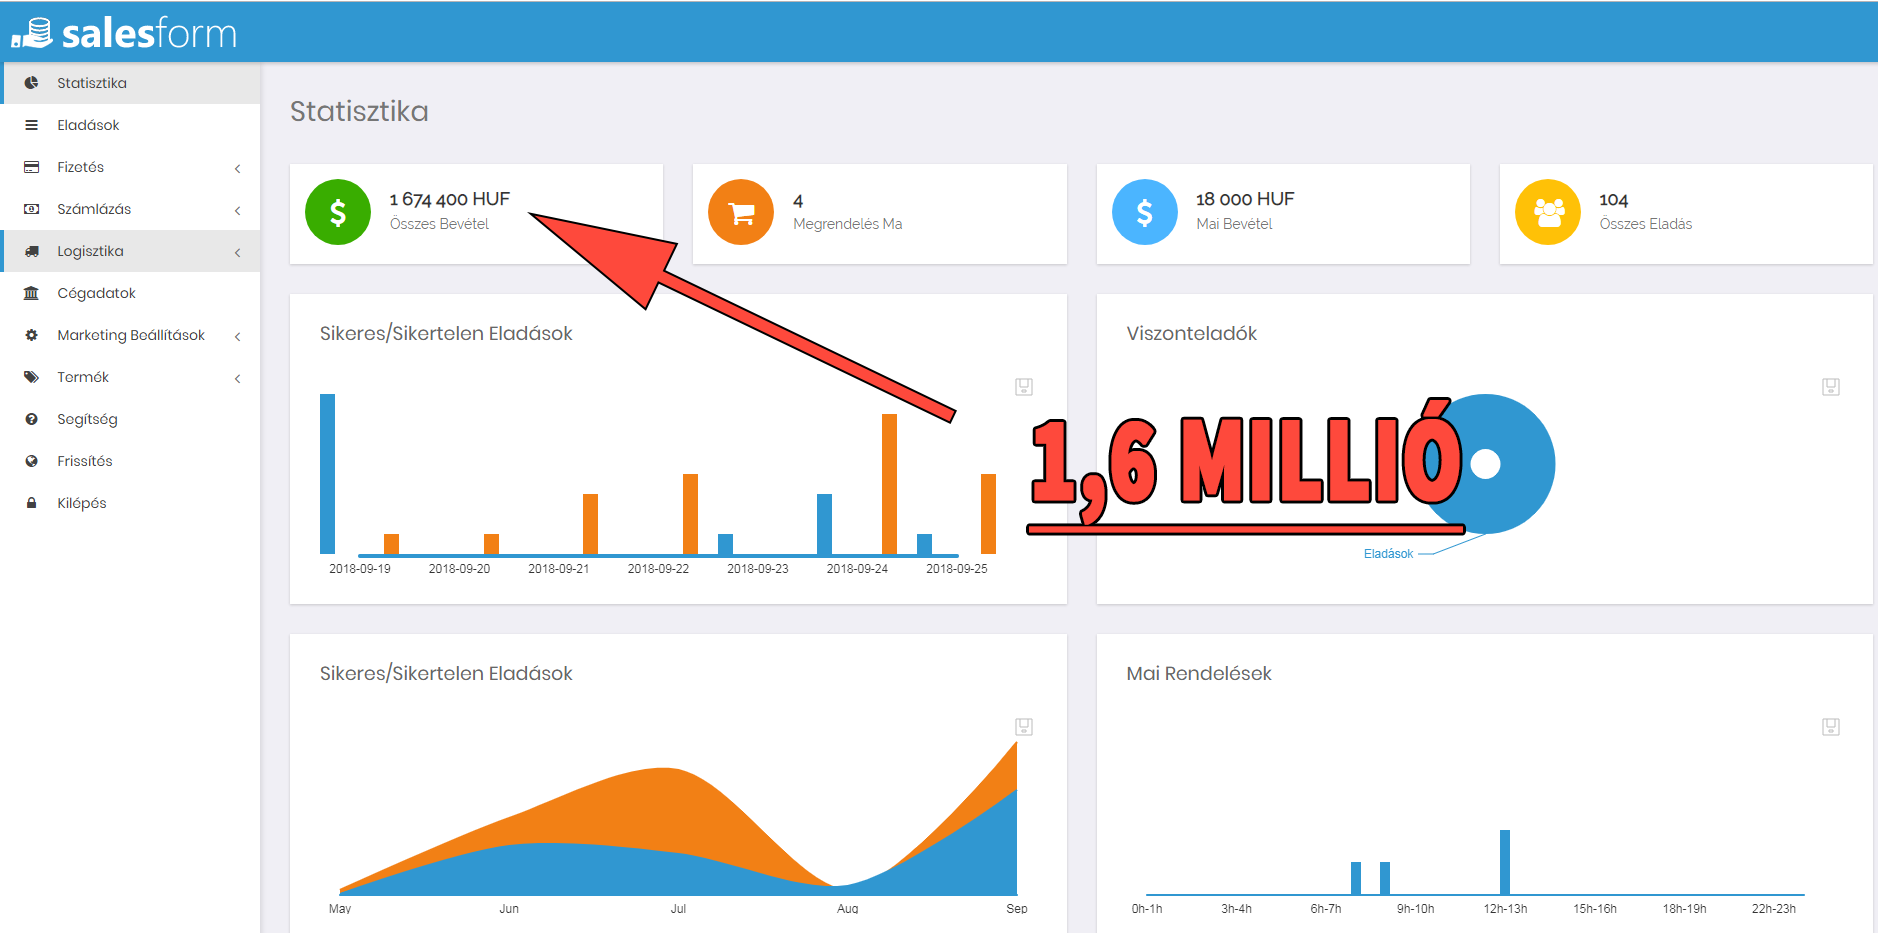The width and height of the screenshot is (1878, 933).
Task: Open the Cégadatok page
Action: pyautogui.click(x=96, y=293)
